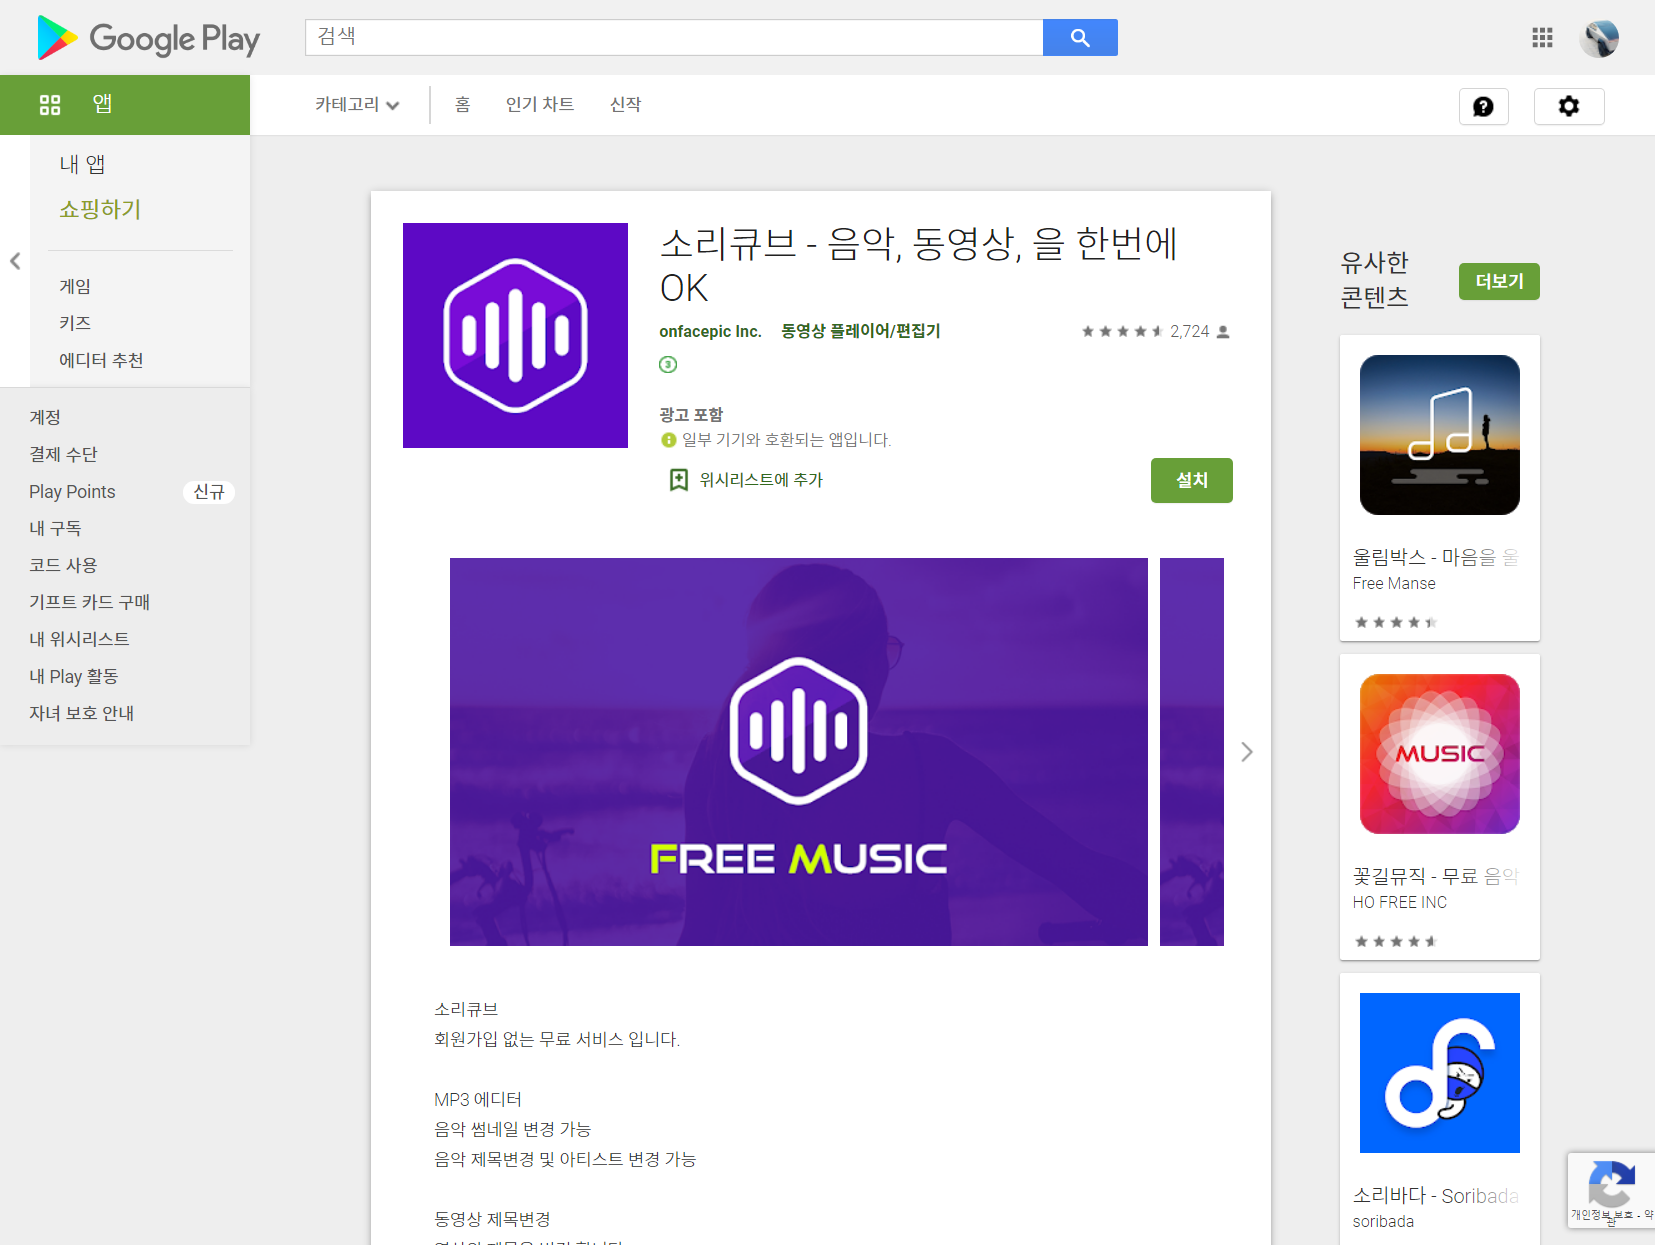Open the 꽃길뮤직 MUSIC app icon
Viewport: 1655px width, 1245px height.
pyautogui.click(x=1440, y=754)
